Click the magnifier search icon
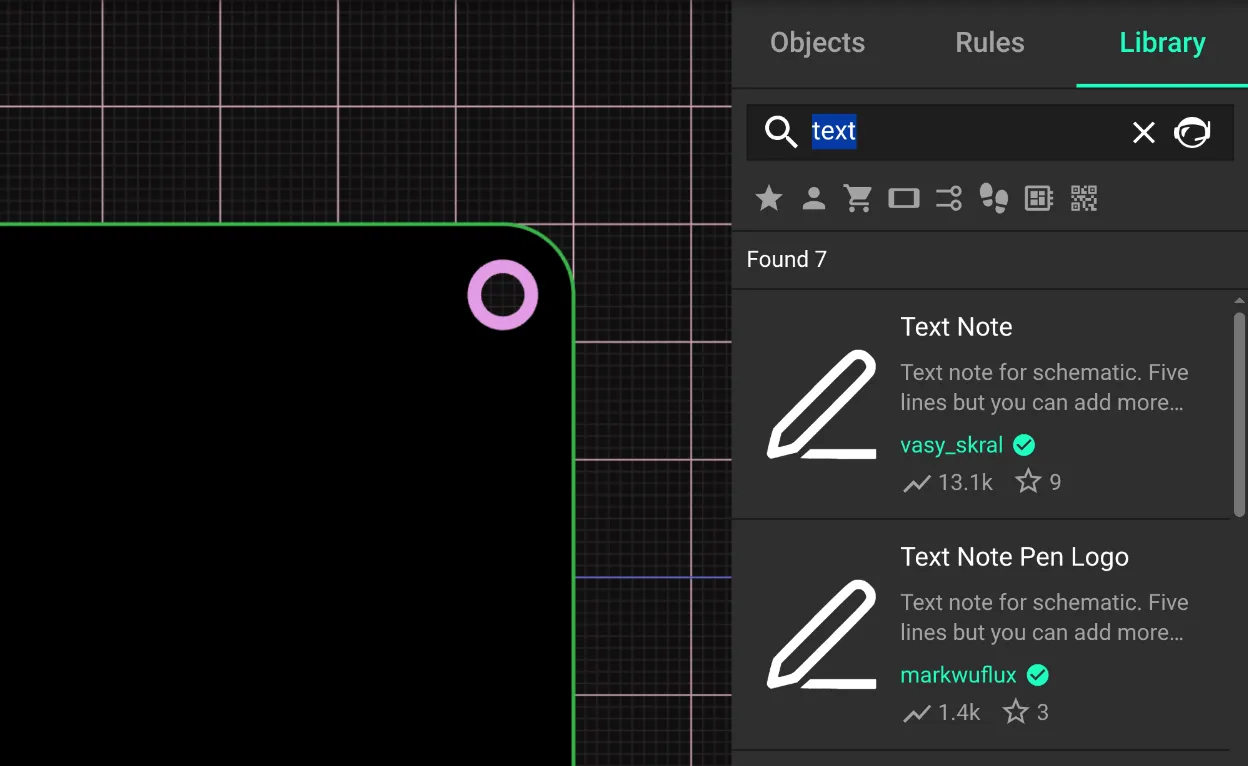Viewport: 1248px width, 766px height. (x=781, y=132)
